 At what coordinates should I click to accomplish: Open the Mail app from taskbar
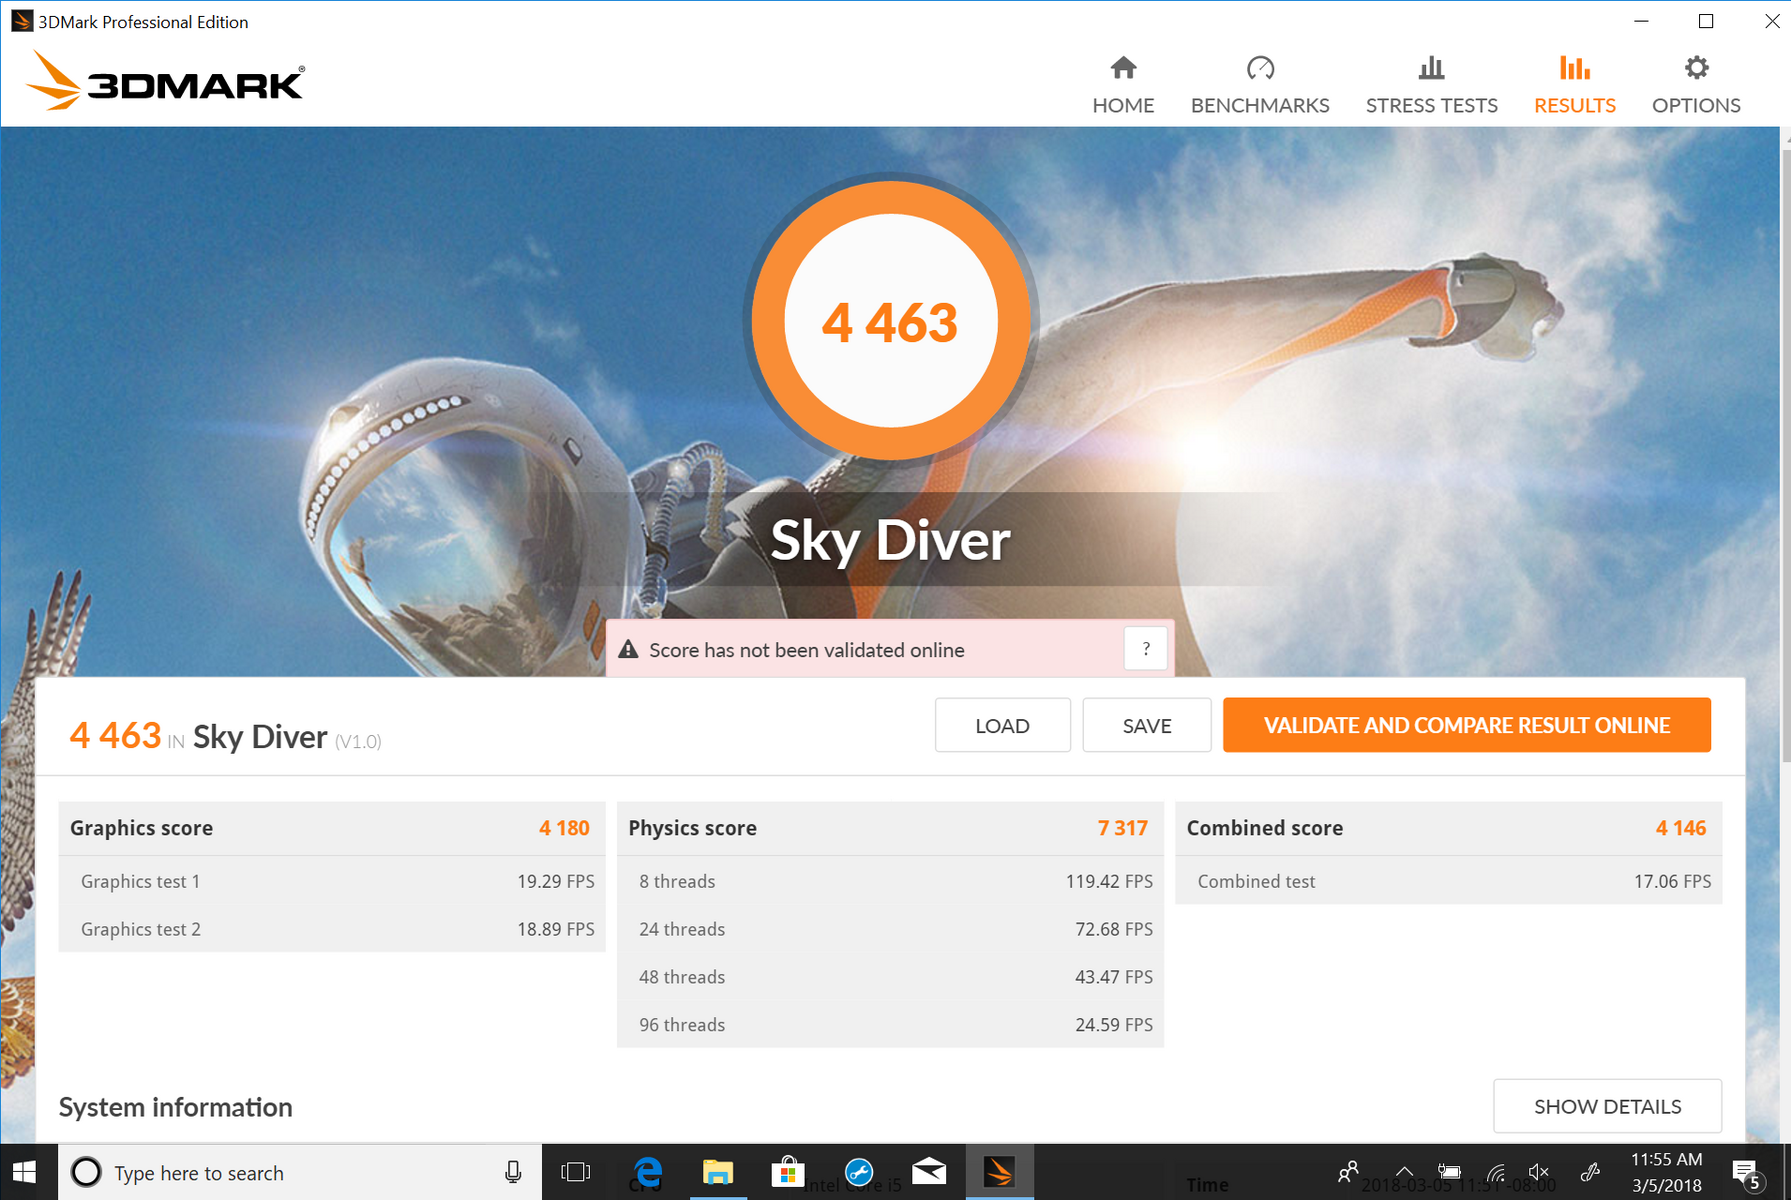929,1172
